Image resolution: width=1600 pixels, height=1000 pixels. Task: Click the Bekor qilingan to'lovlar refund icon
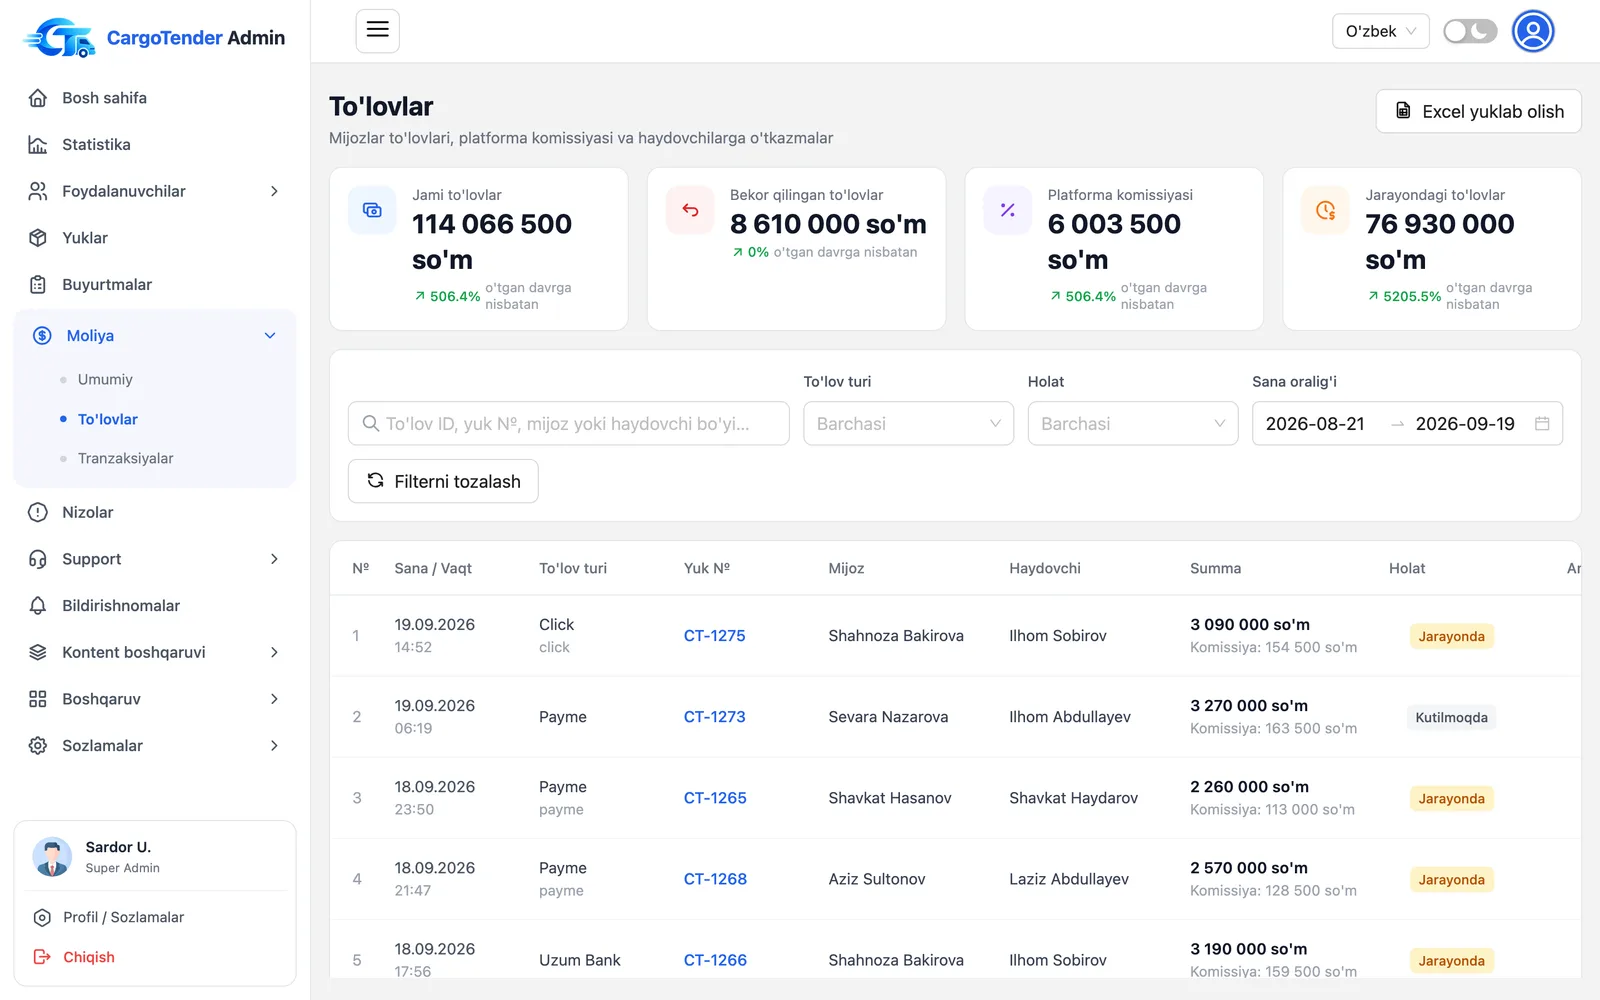coord(690,210)
